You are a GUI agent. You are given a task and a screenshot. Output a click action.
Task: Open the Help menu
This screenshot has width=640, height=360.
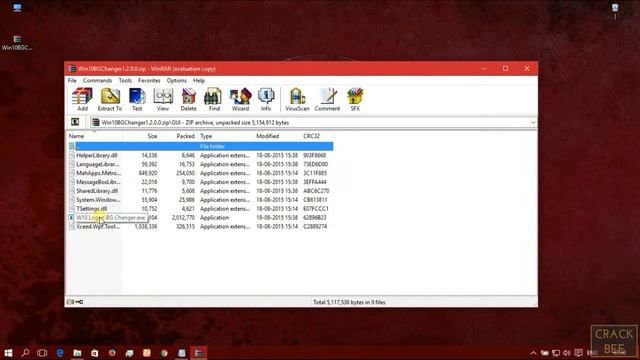pyautogui.click(x=199, y=80)
